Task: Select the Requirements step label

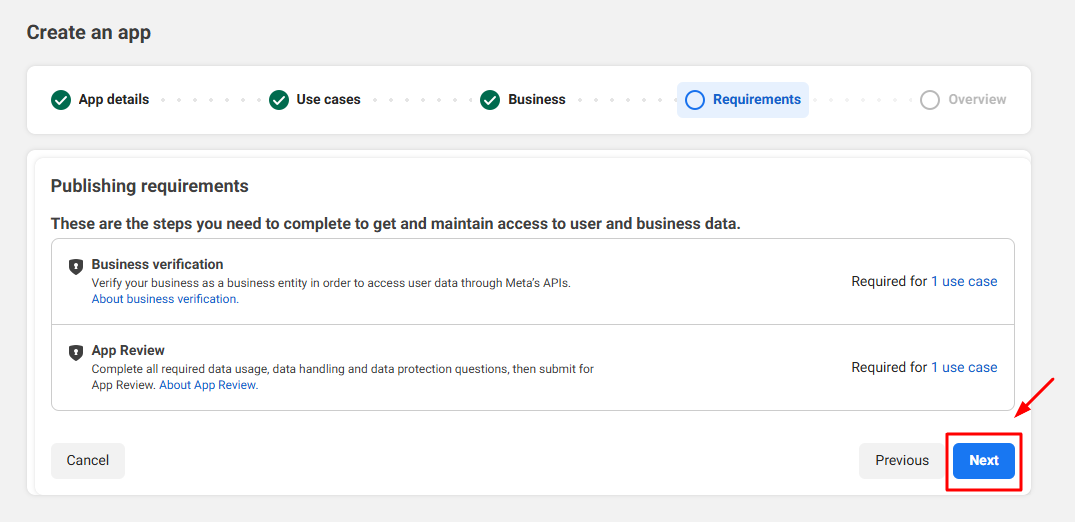Action: click(x=757, y=100)
